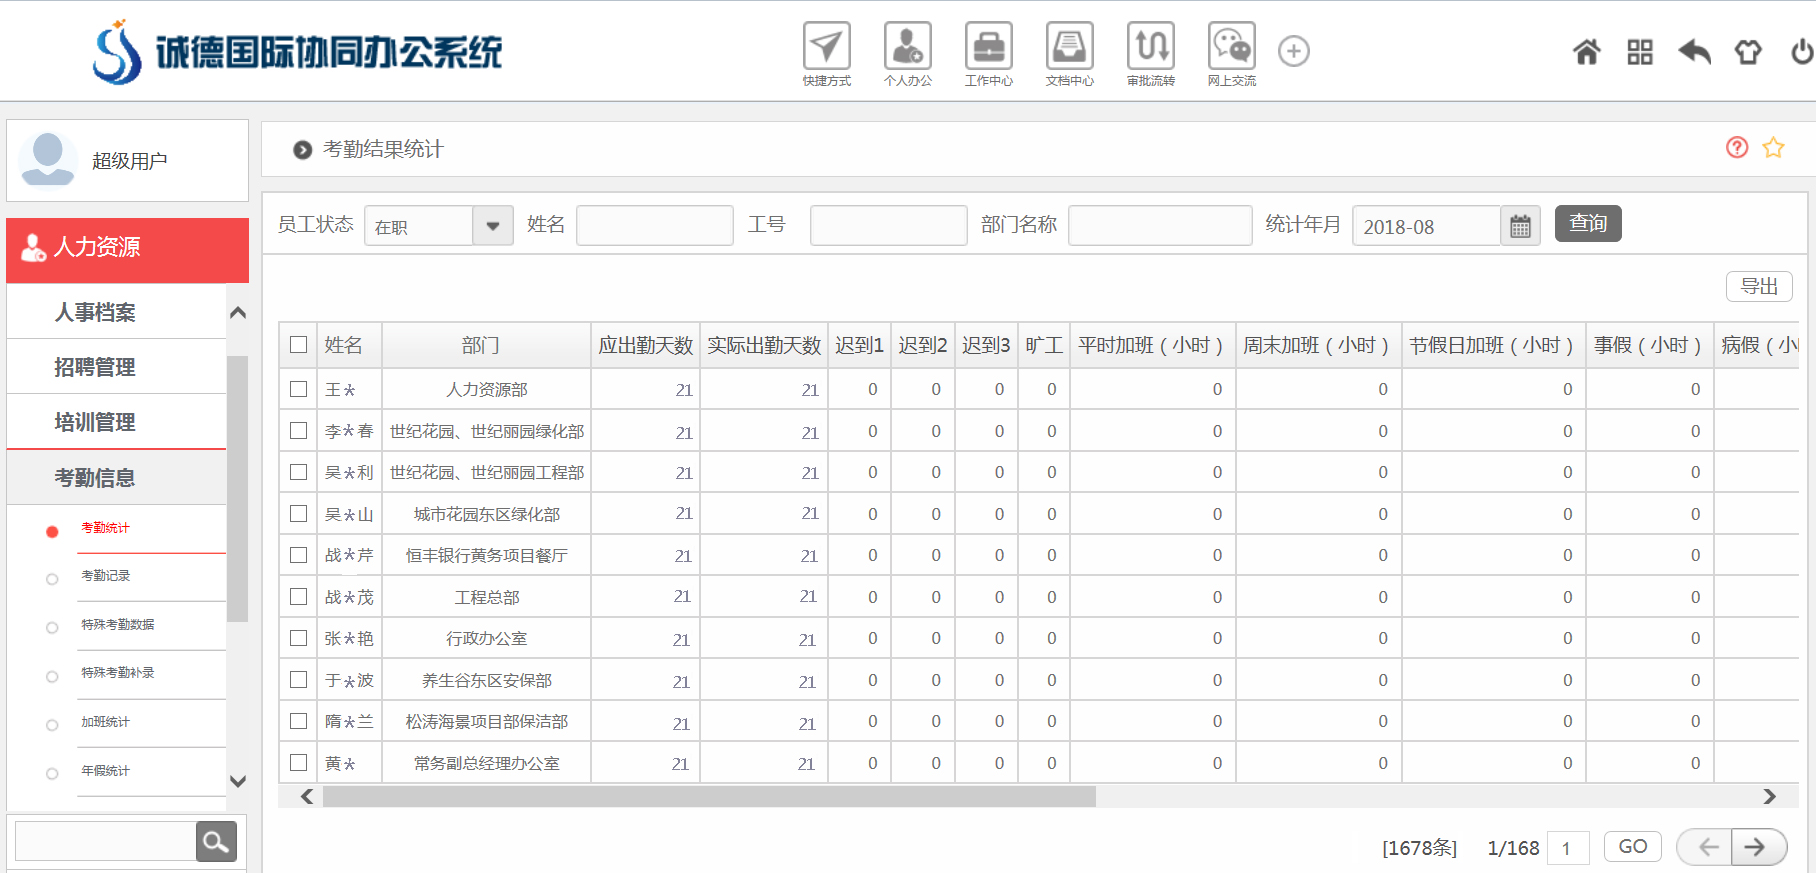This screenshot has width=1816, height=873.
Task: Select 考勤记录 in the sidebar
Action: coord(106,576)
